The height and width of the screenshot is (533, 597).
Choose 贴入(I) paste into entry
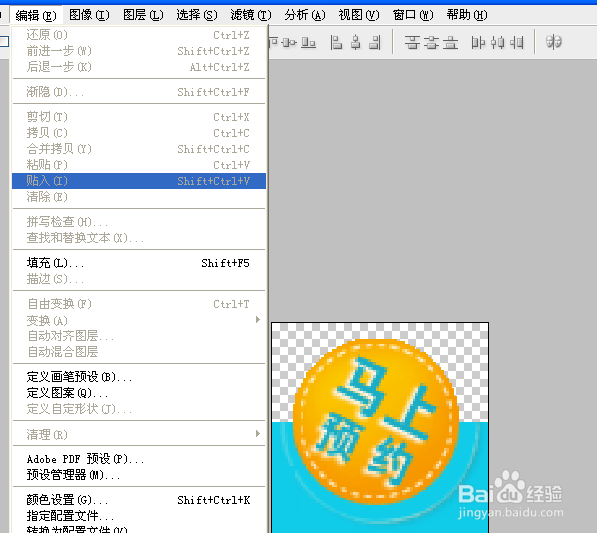point(139,181)
